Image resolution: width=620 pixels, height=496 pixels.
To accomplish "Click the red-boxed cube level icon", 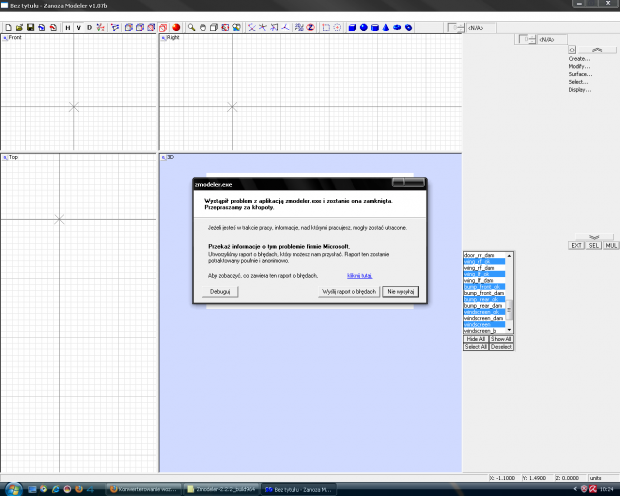I will coord(163,28).
